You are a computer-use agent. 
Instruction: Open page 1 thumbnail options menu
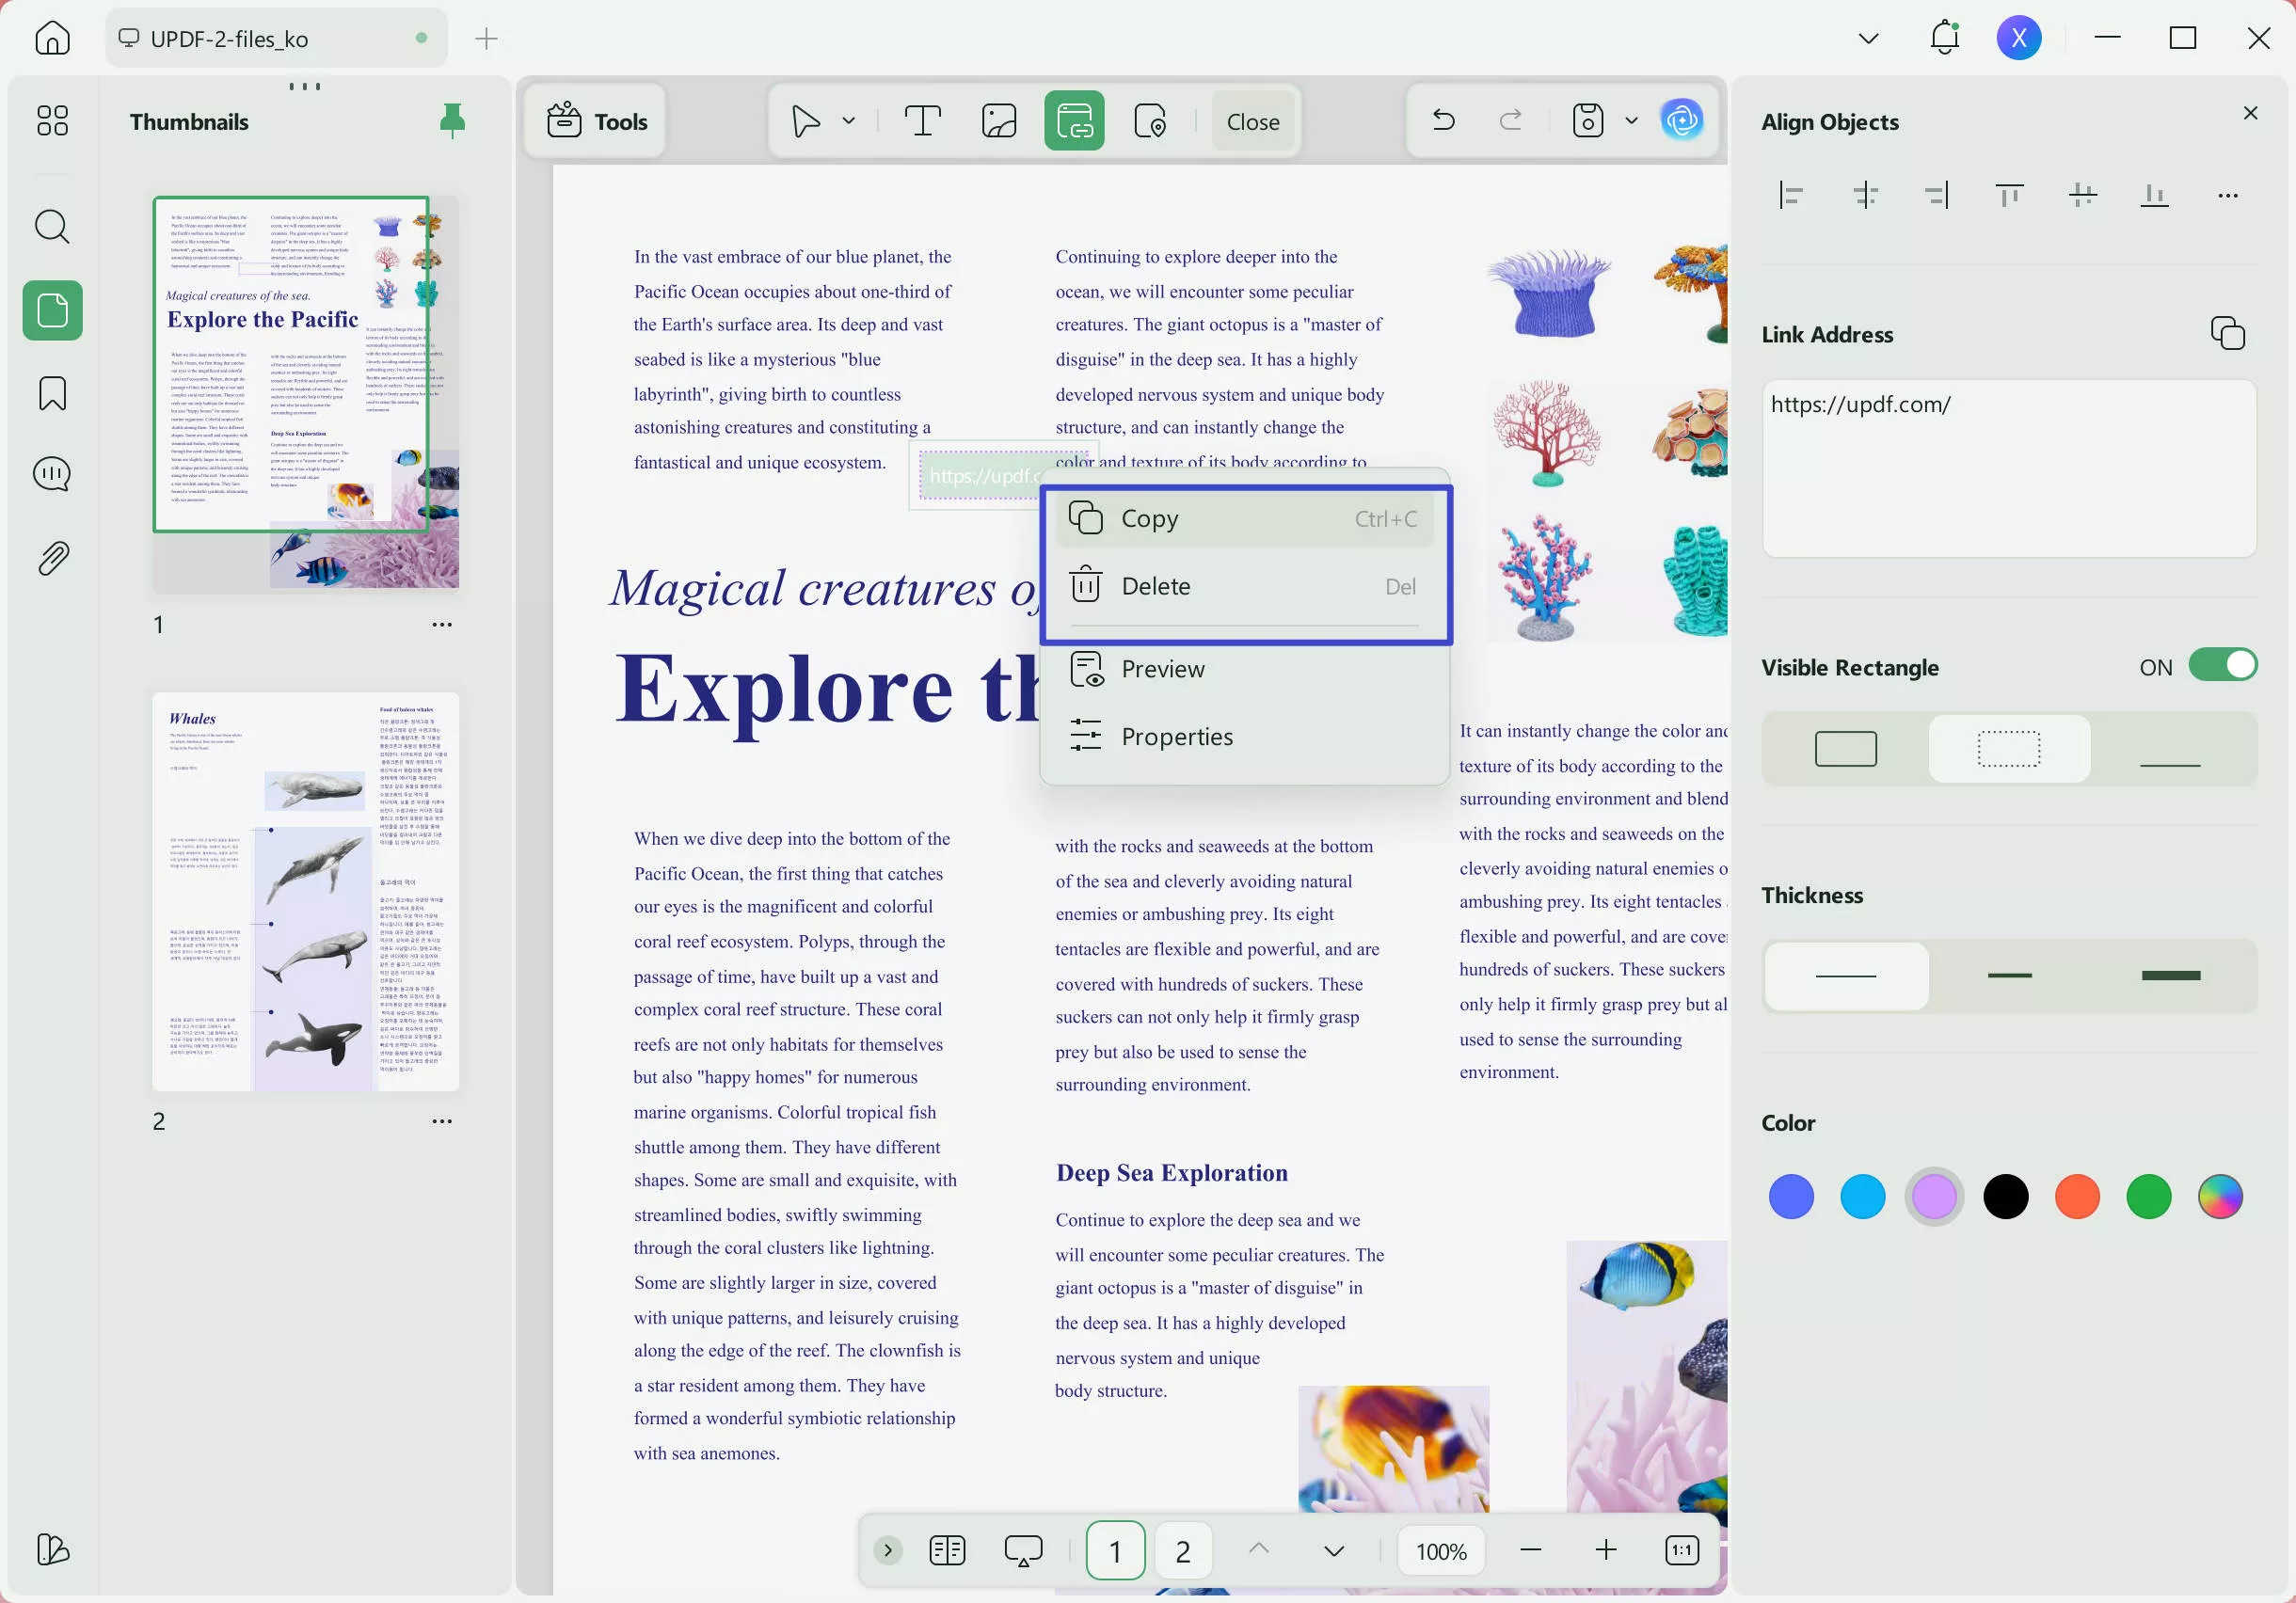click(441, 624)
